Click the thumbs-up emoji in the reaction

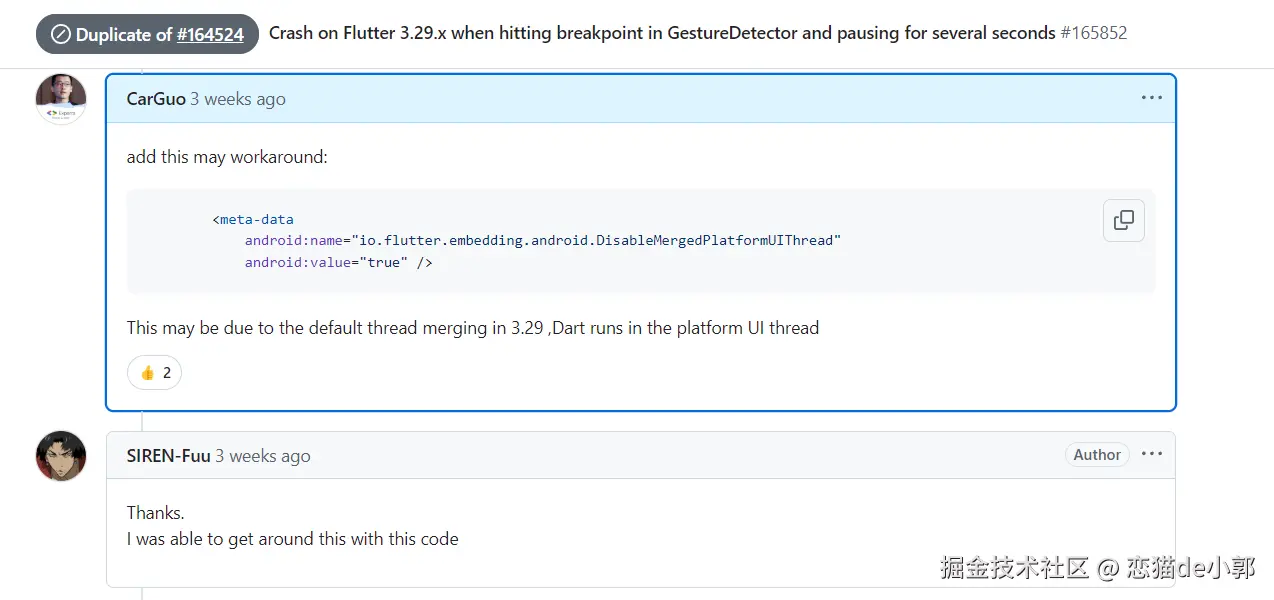(x=147, y=373)
